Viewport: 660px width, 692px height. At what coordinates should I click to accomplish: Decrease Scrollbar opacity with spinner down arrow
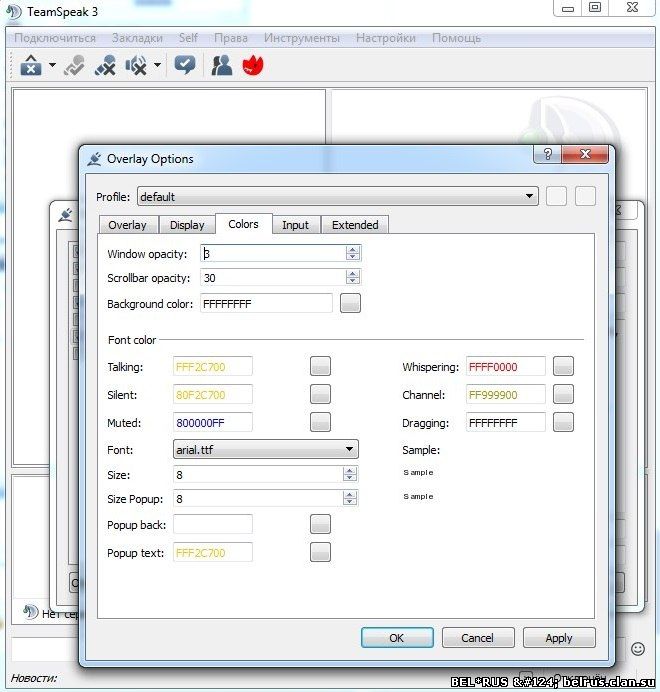click(x=352, y=282)
